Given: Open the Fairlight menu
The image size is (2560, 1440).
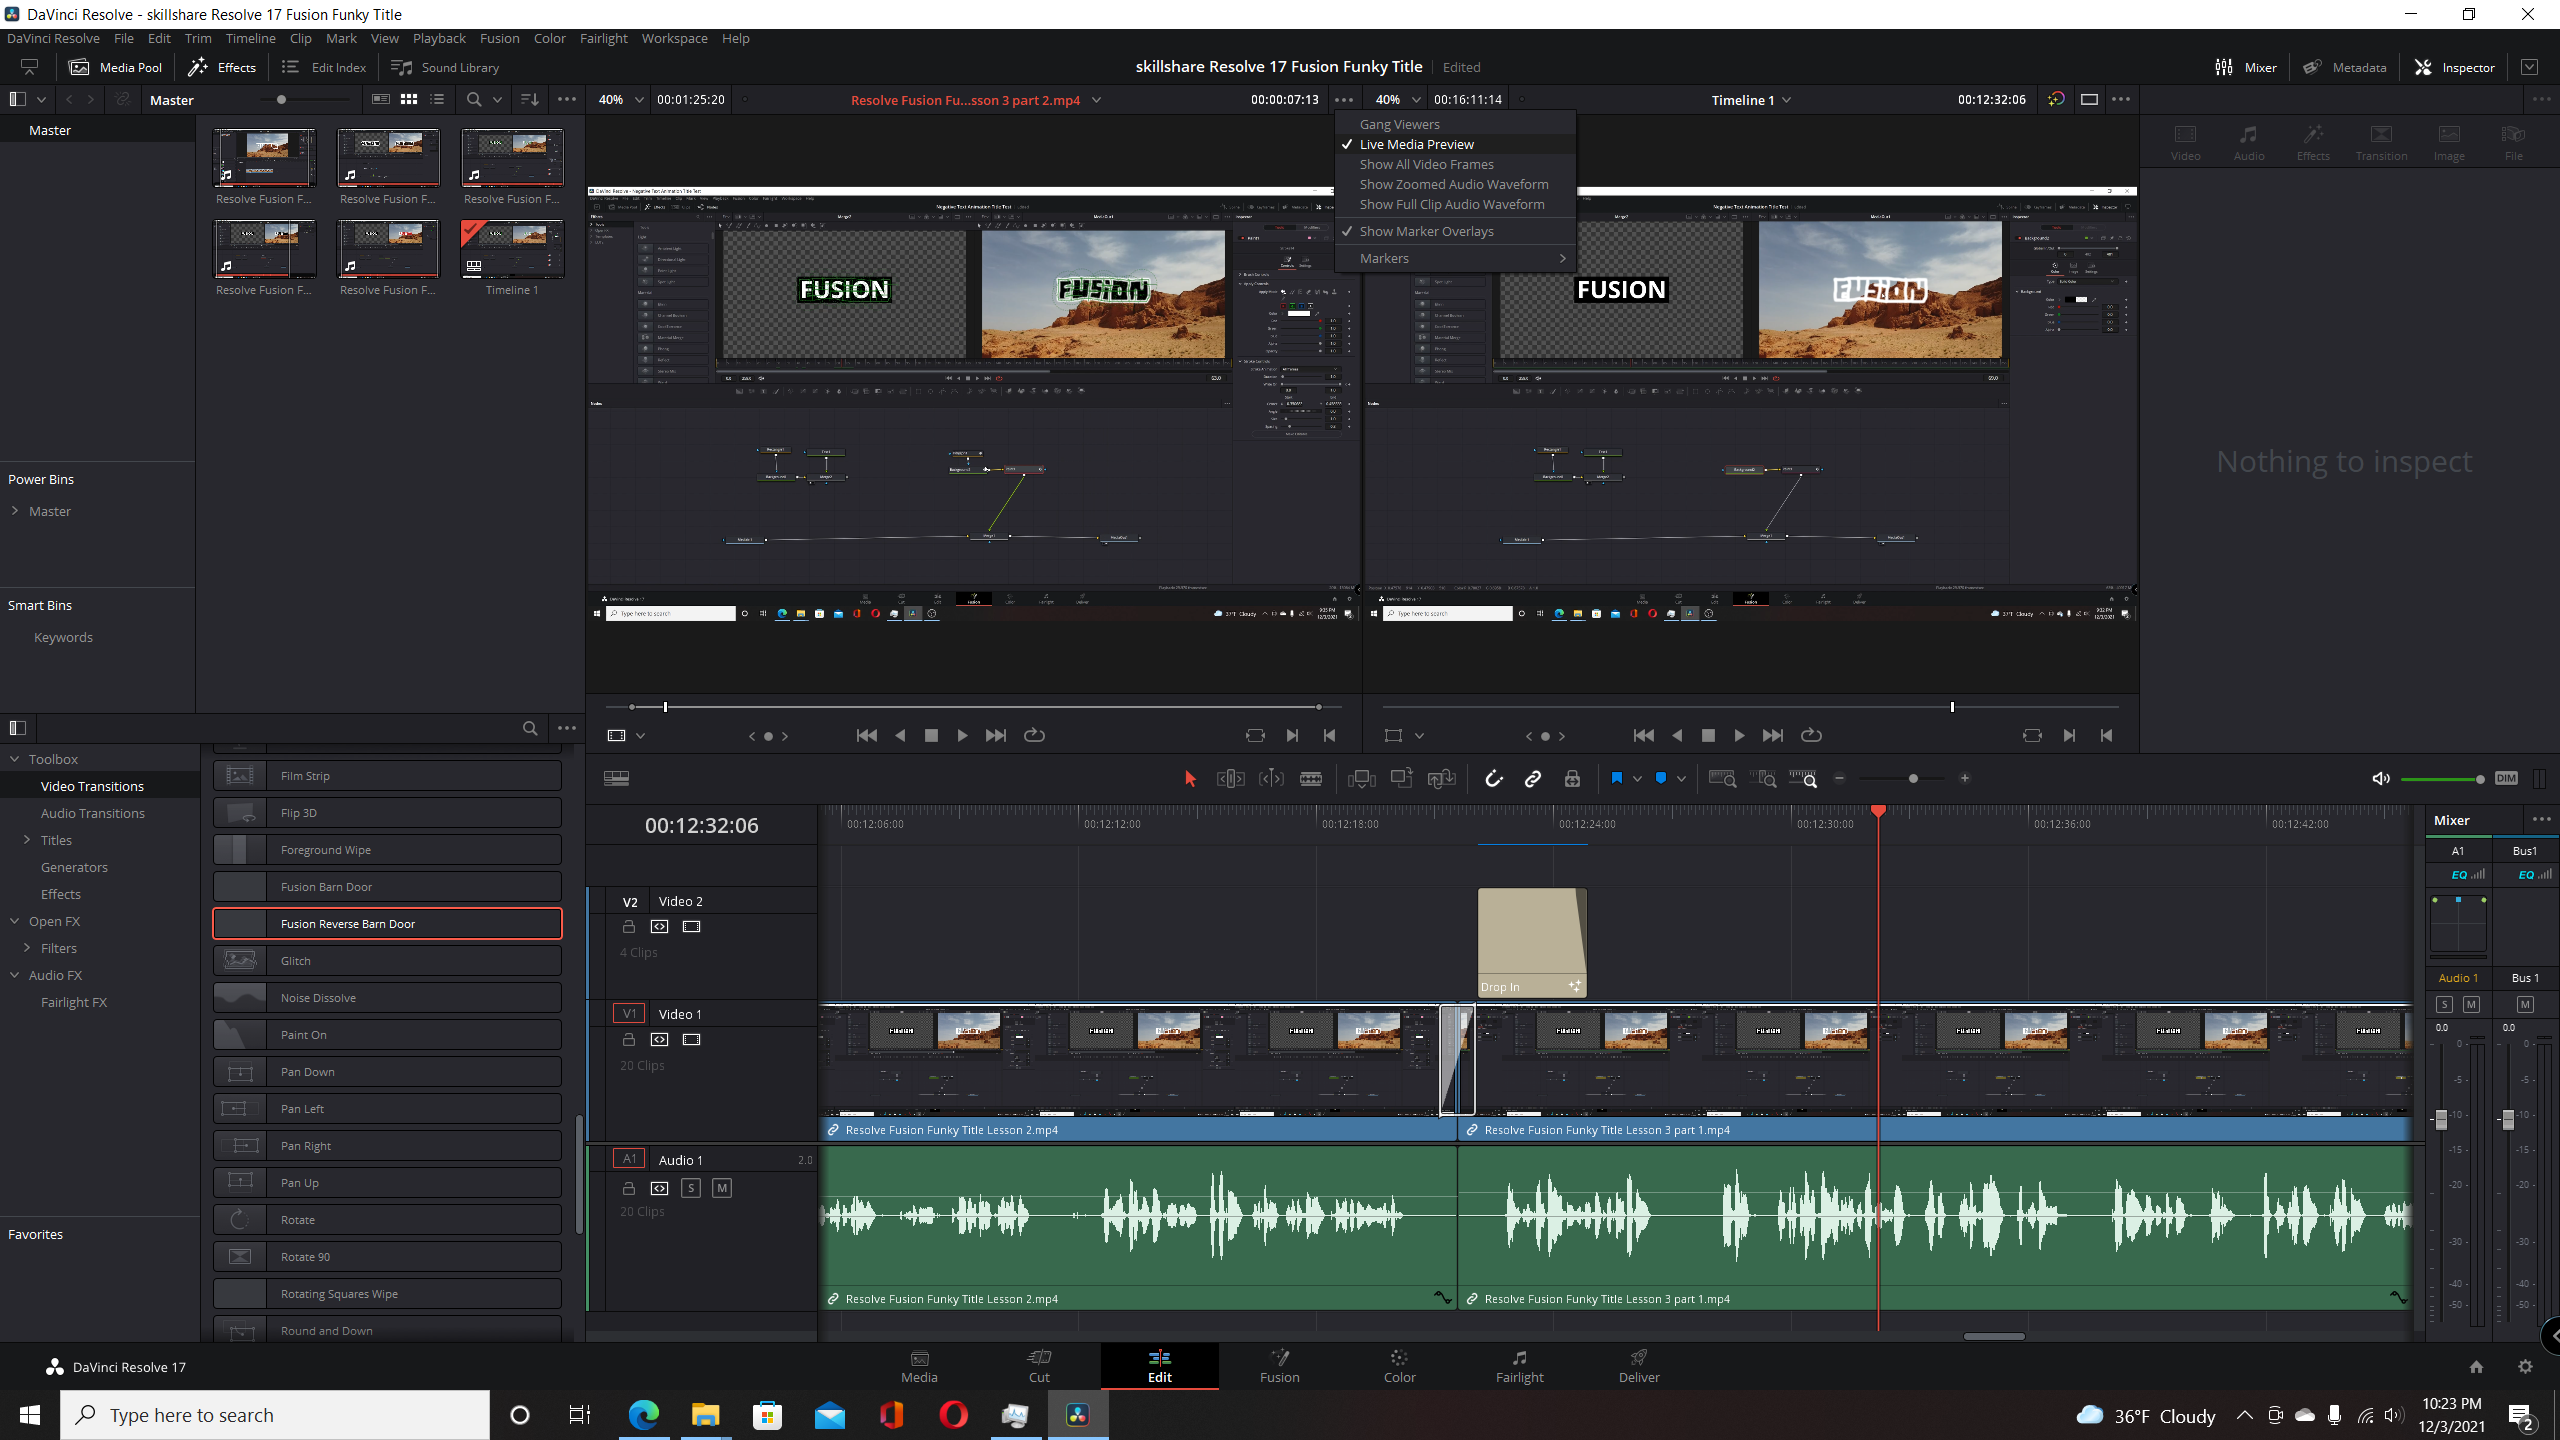Looking at the screenshot, I should coord(604,38).
